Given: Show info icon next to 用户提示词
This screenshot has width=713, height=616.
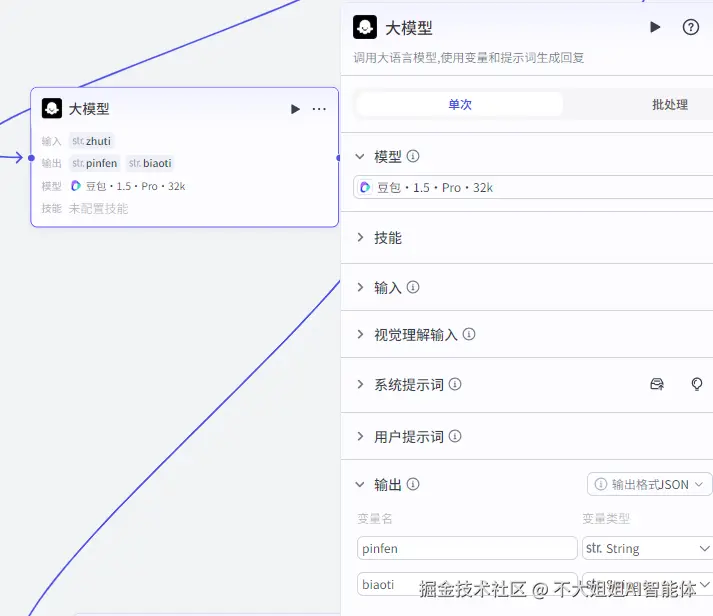Looking at the screenshot, I should 455,436.
